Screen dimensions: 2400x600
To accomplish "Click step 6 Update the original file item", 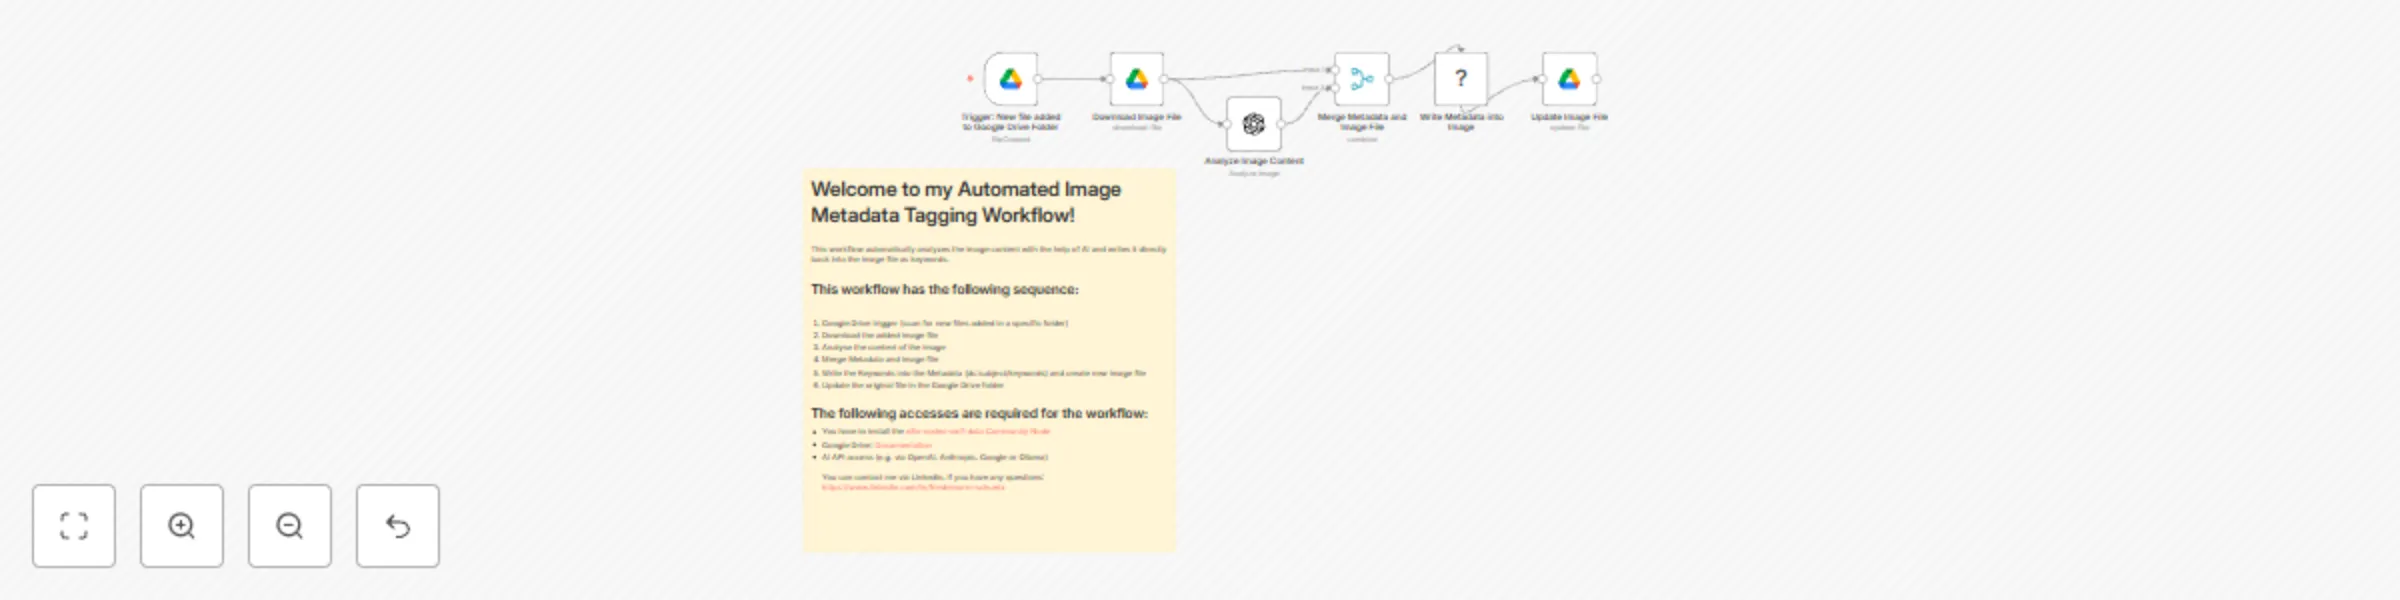I will point(912,385).
